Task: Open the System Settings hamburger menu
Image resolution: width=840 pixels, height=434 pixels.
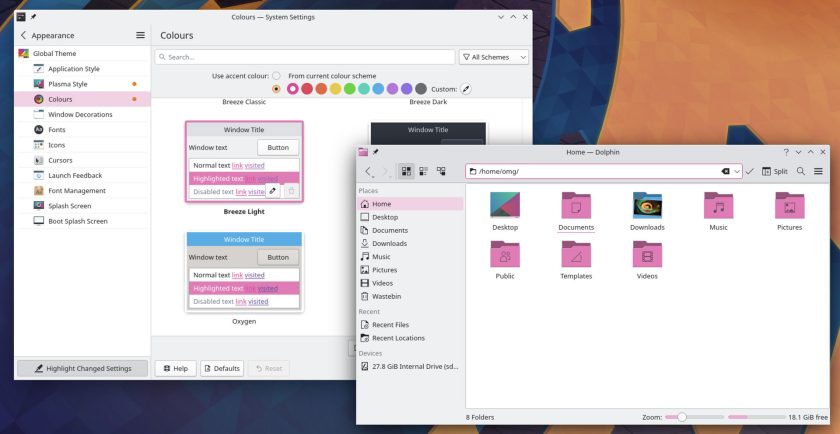Action: [x=140, y=35]
